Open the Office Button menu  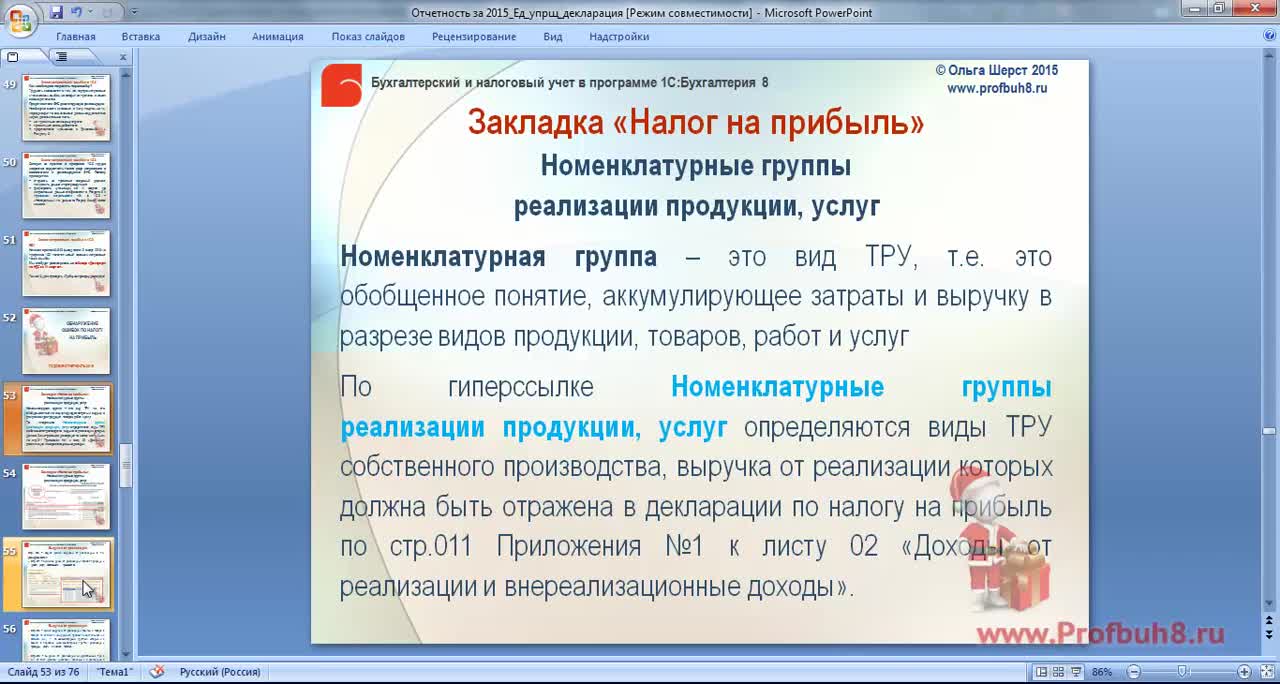[x=20, y=20]
